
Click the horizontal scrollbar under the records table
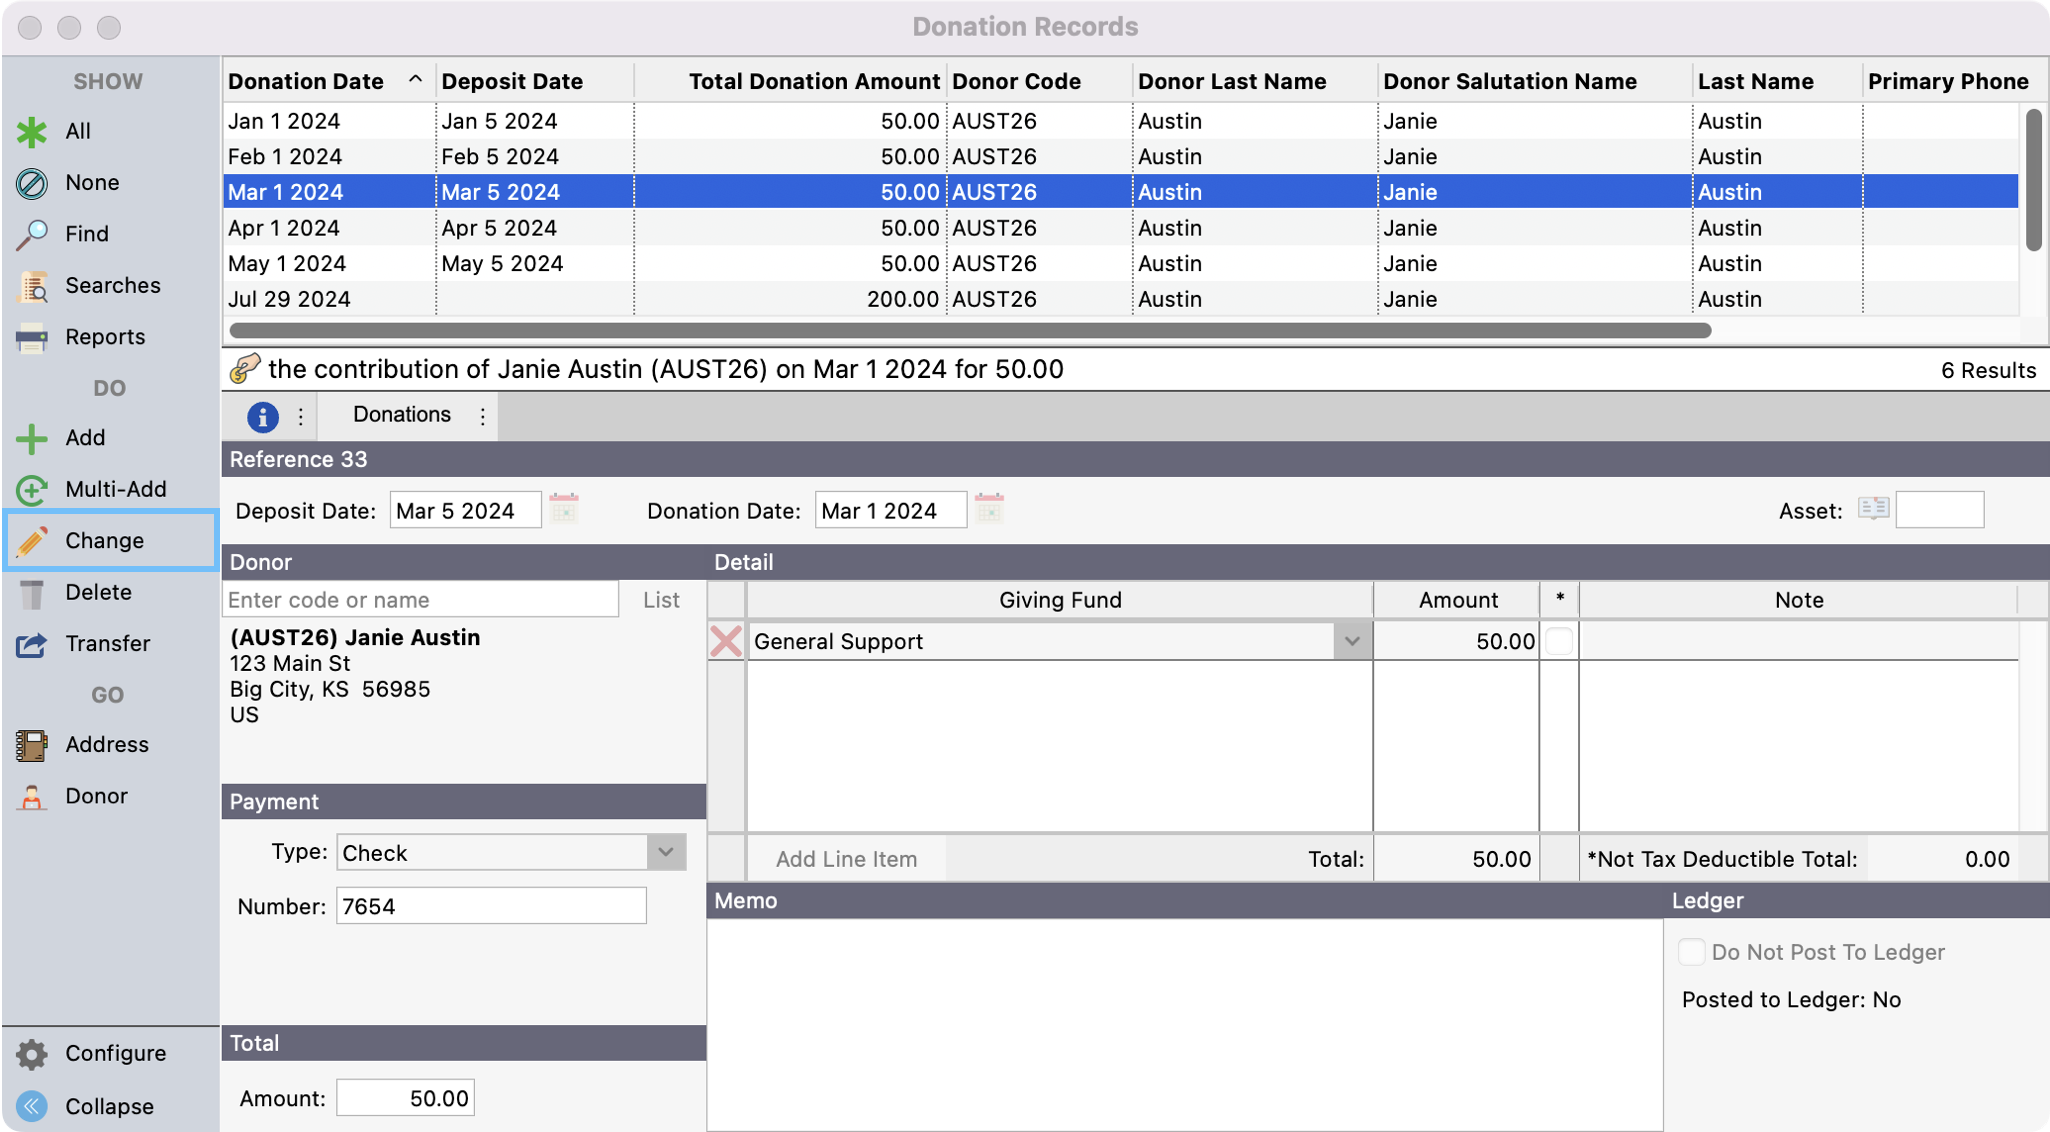click(x=970, y=330)
